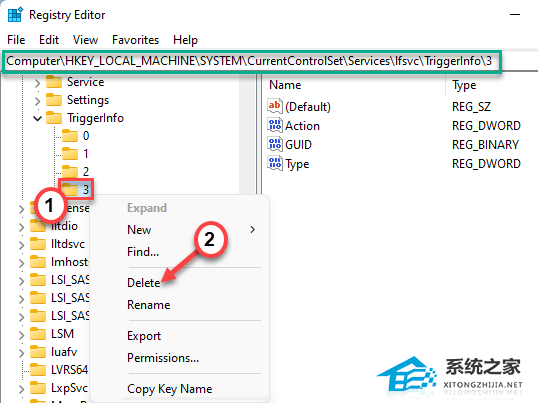
Task: Collapse the TriggerInfo tree node
Action: coord(37,118)
